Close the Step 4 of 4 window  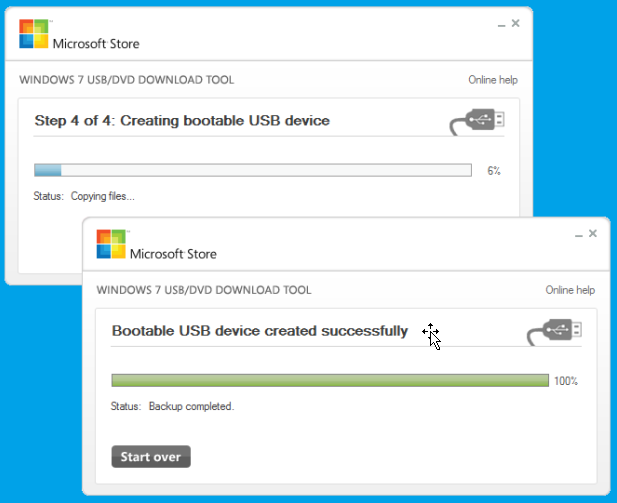516,23
